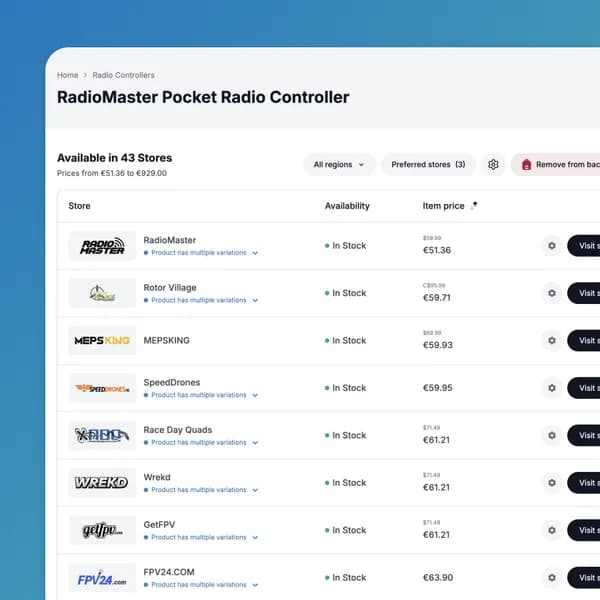Click the gear icon in MEPSKING row

[x=552, y=341]
